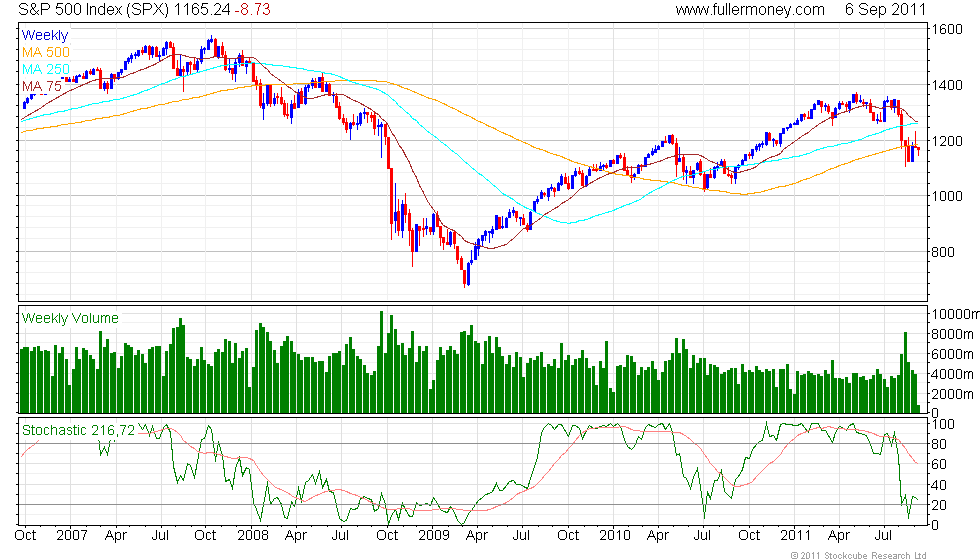Viewport: 980px width, 560px height.
Task: Click the 6000m volume axis value
Action: point(952,354)
